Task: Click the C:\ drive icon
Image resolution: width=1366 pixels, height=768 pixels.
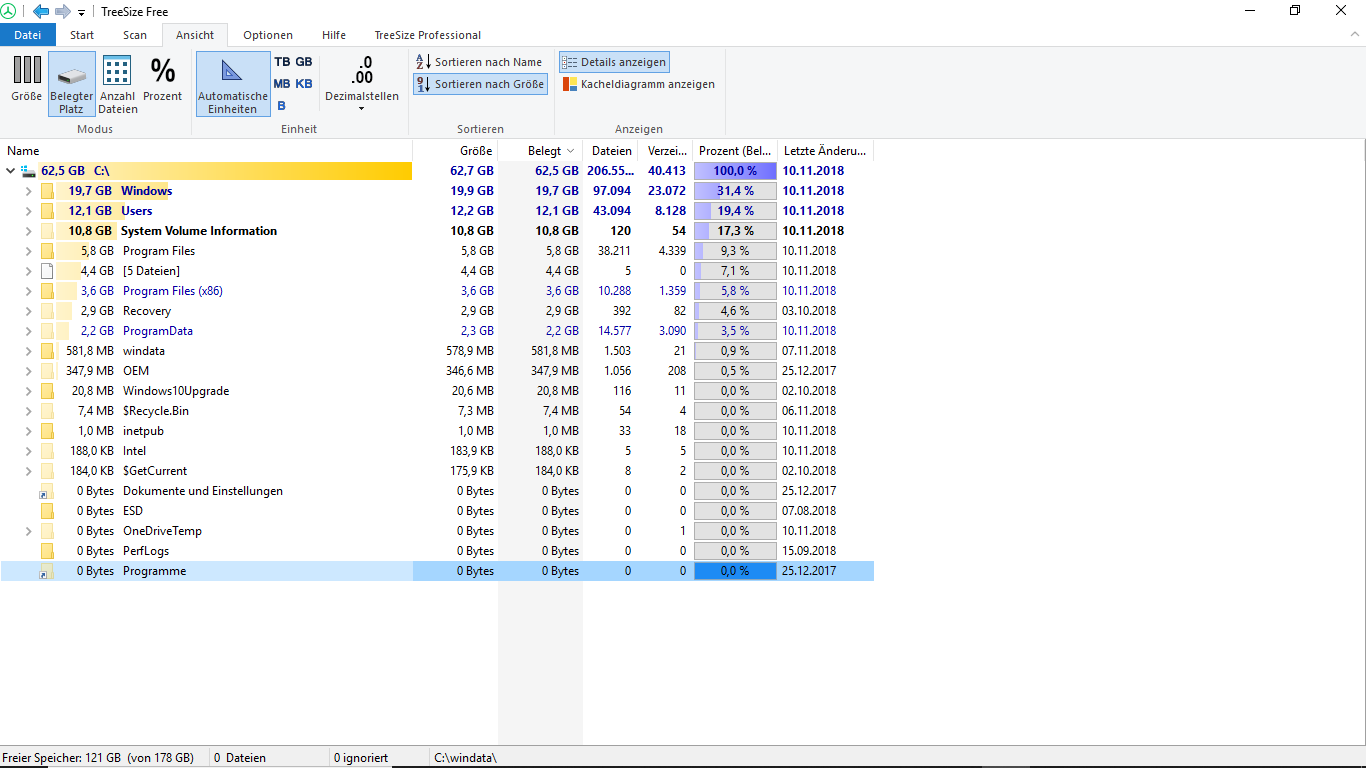Action: (x=28, y=171)
